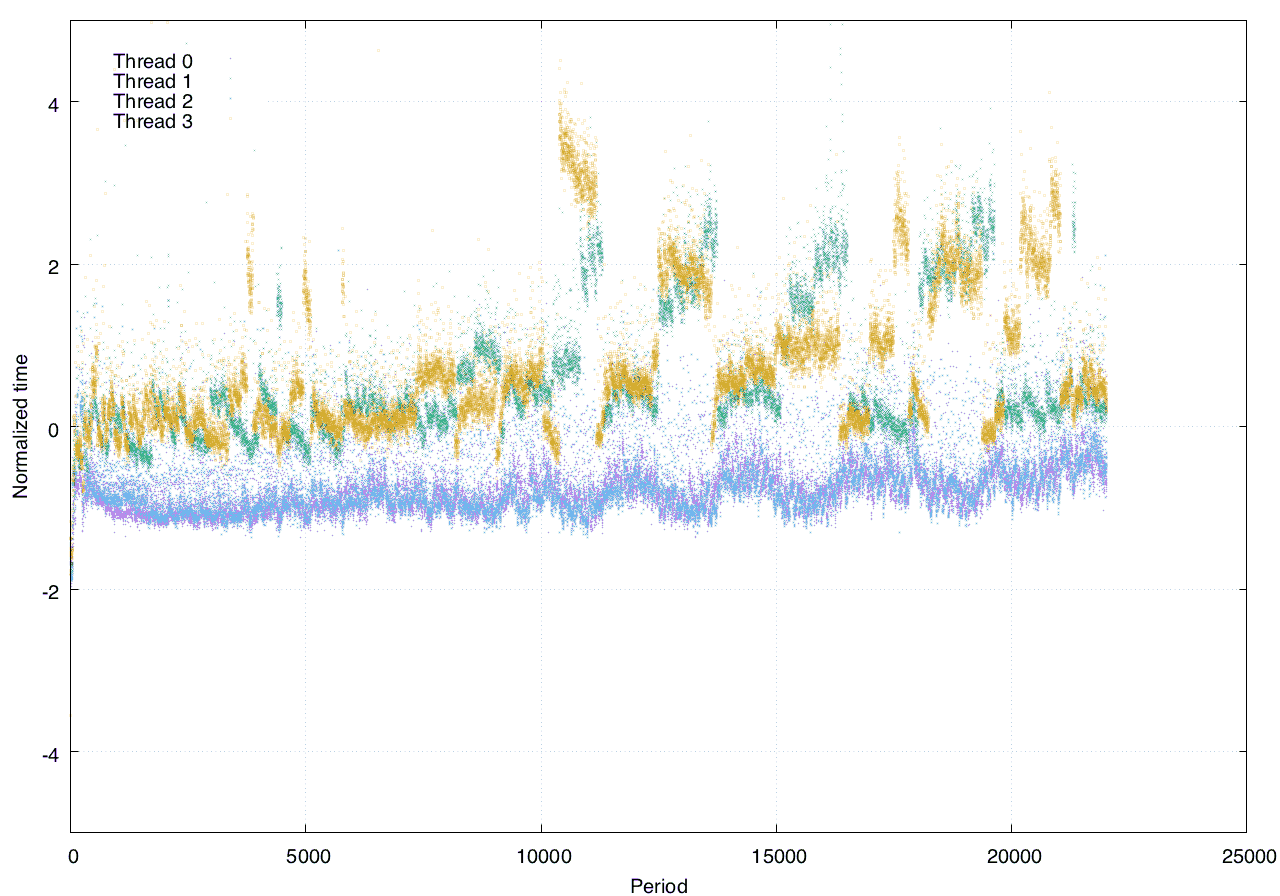Click the y-axis tick label 0
1280x896 pixels.
coord(53,428)
